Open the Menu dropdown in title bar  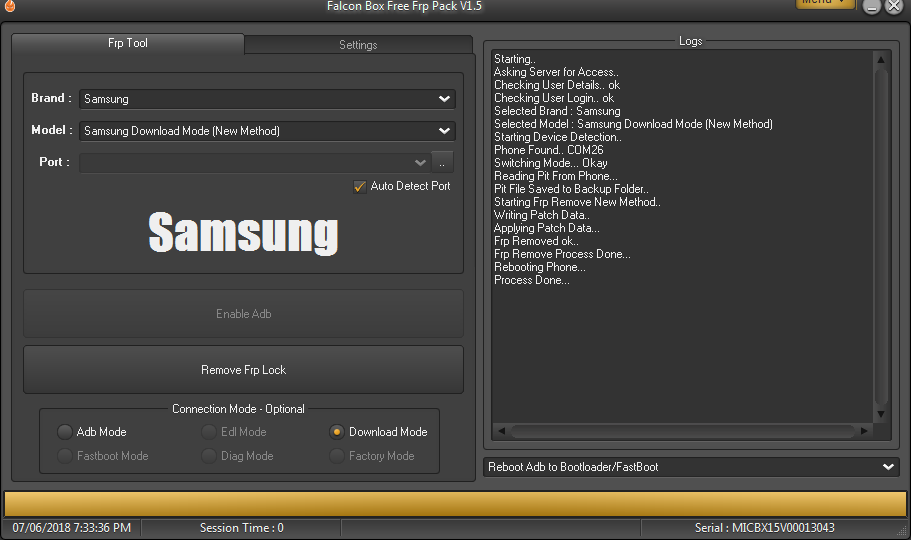click(824, 3)
